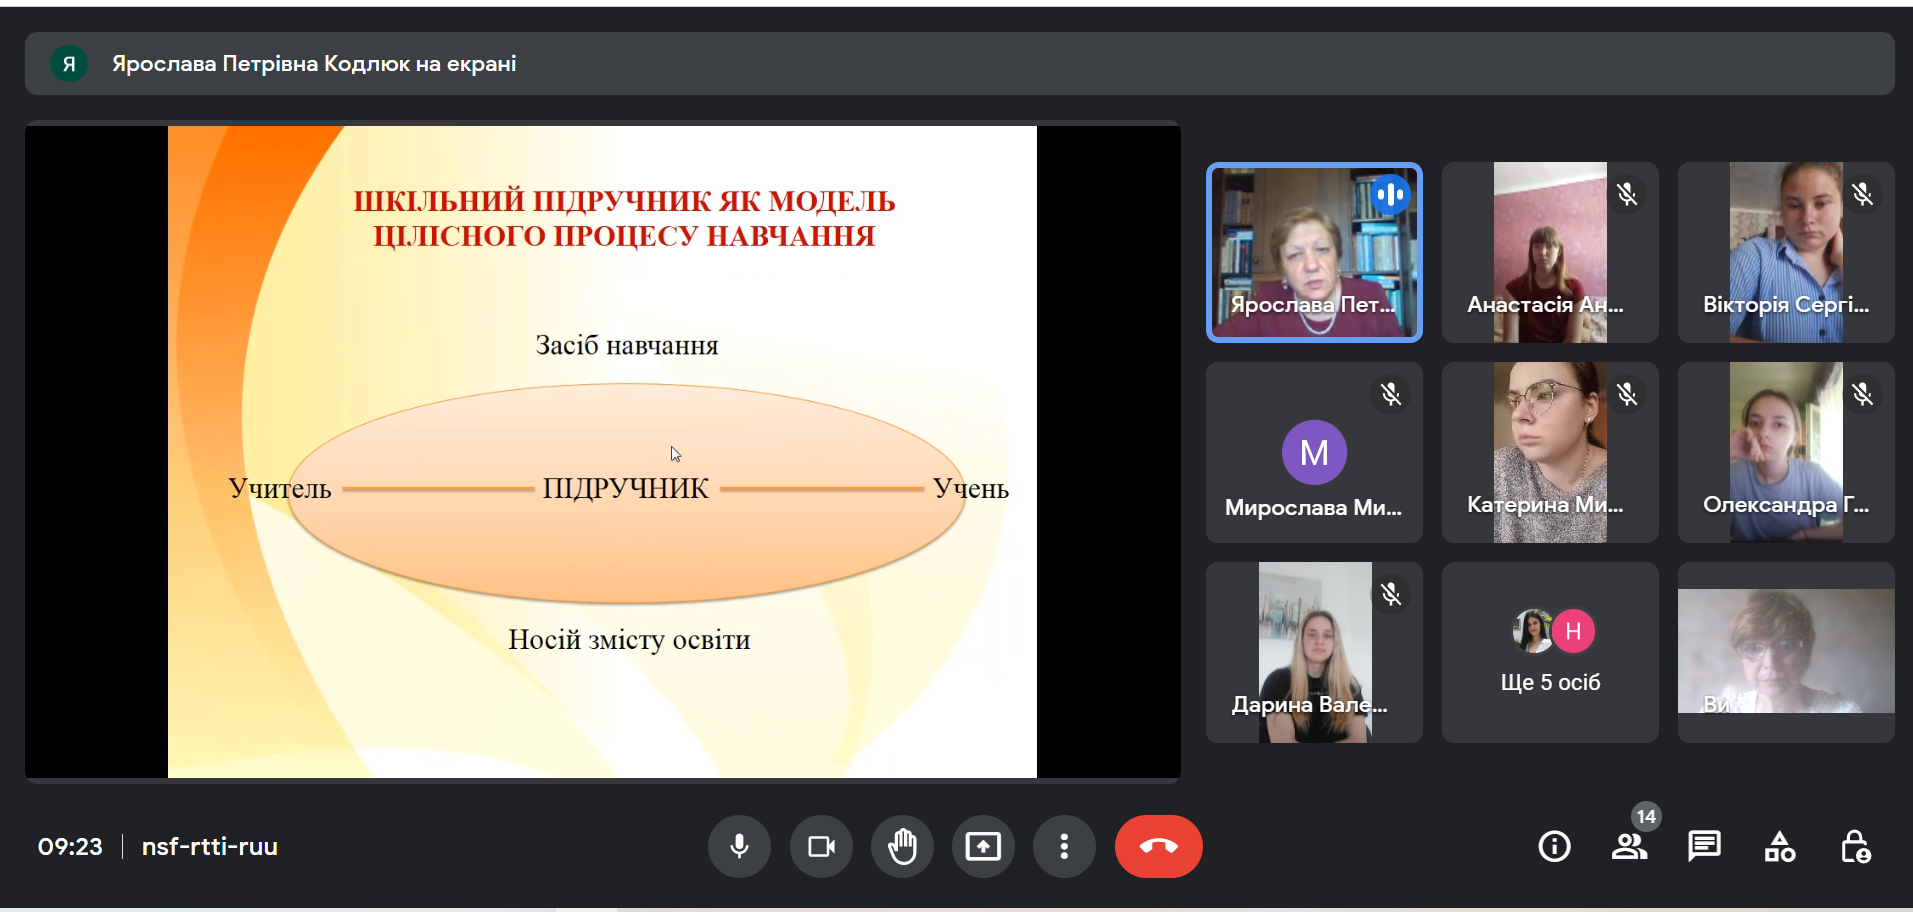
Task: Turn off the camera
Action: (821, 847)
